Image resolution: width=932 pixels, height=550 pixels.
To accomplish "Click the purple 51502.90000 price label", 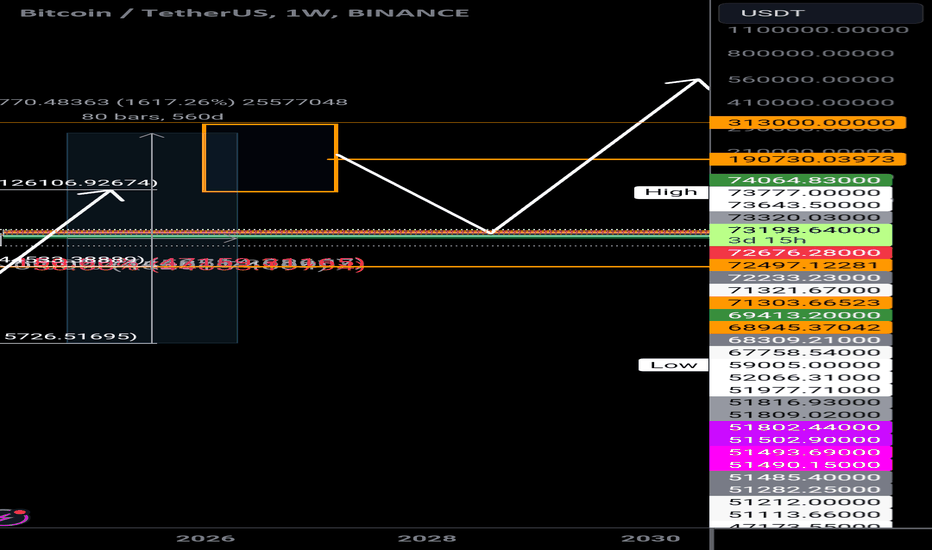I will [801, 440].
